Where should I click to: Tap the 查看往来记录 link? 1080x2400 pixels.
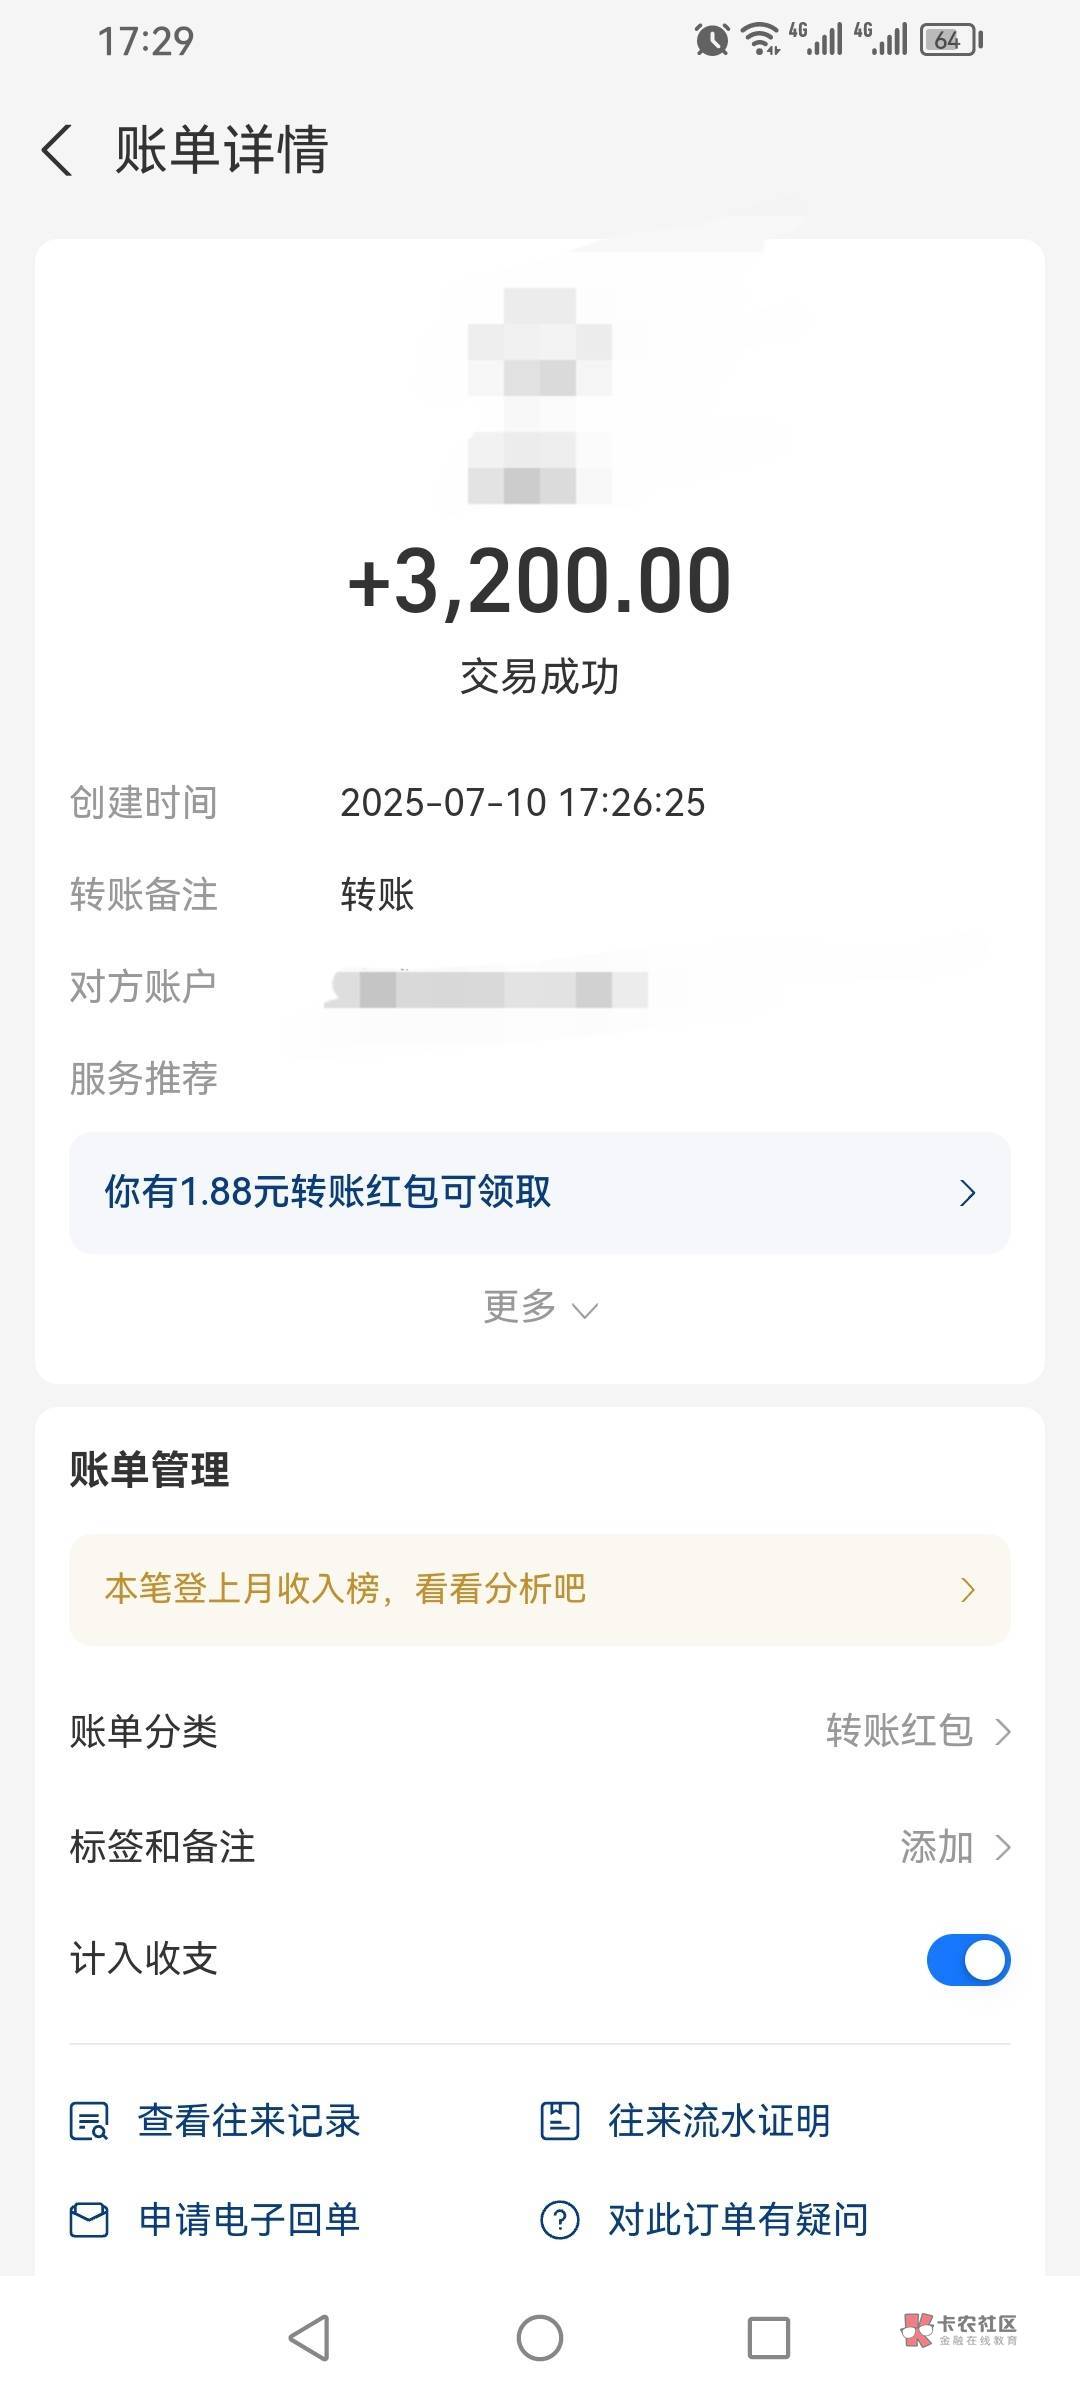pyautogui.click(x=249, y=2121)
